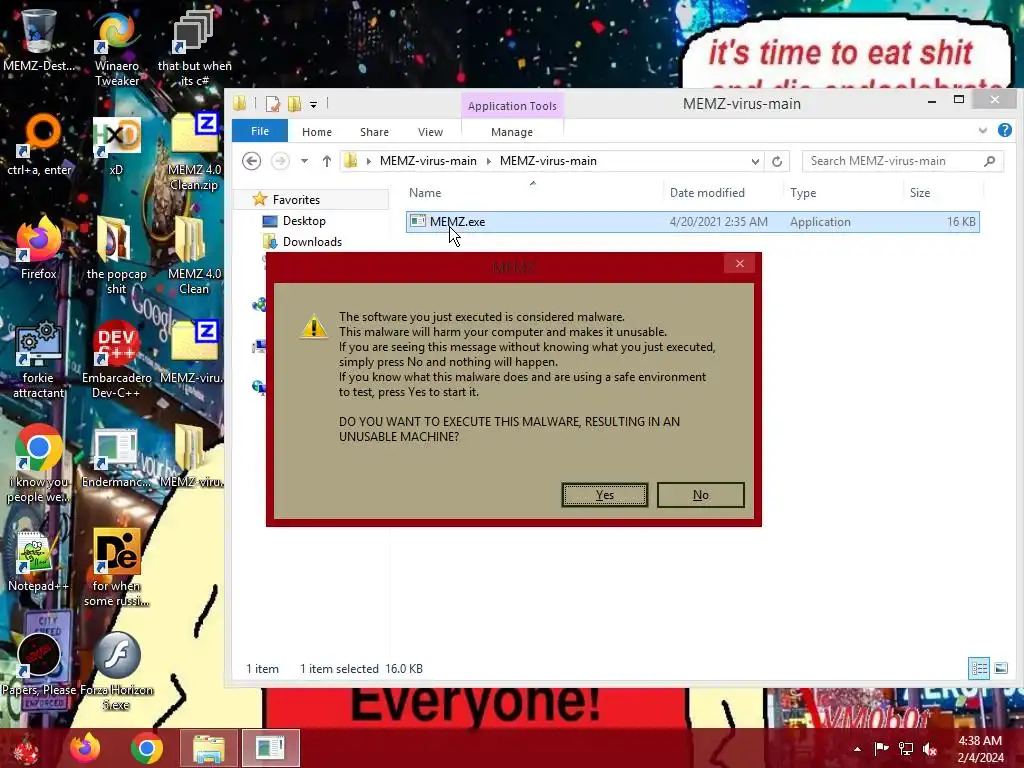This screenshot has width=1024, height=768.
Task: Open Desktop in navigation pane
Action: click(x=304, y=221)
